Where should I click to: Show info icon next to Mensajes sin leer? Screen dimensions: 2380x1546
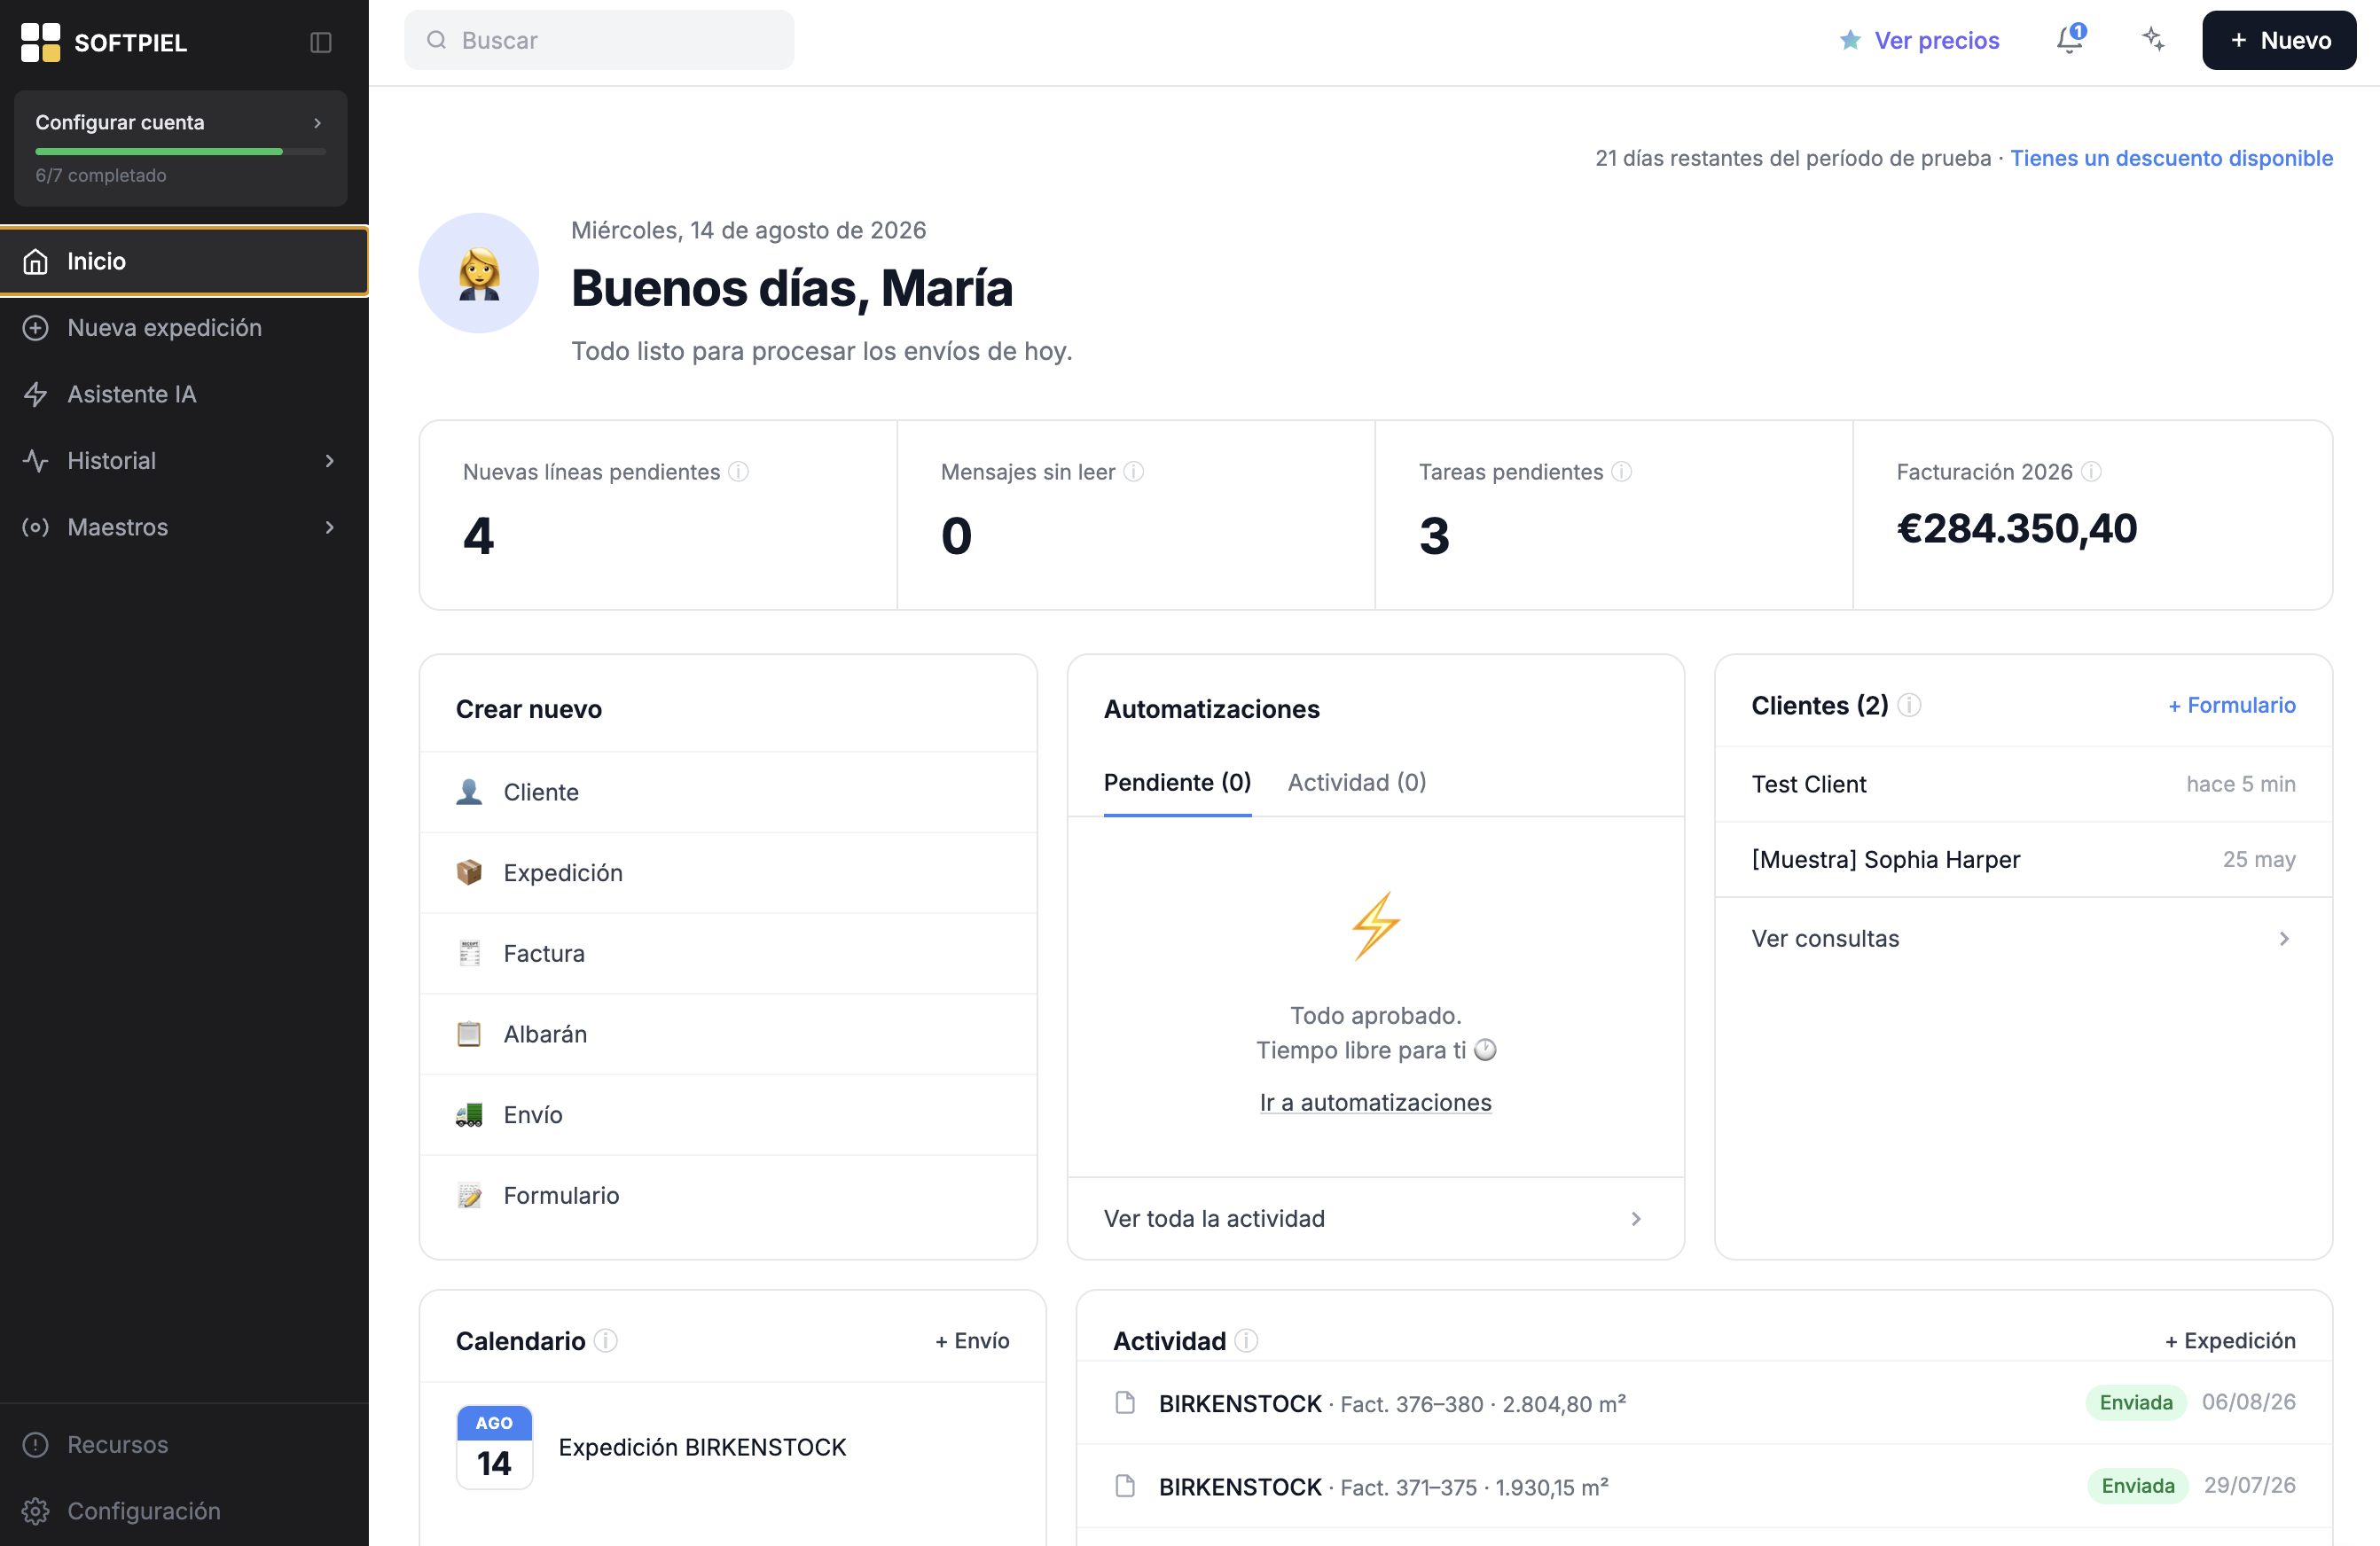point(1133,471)
